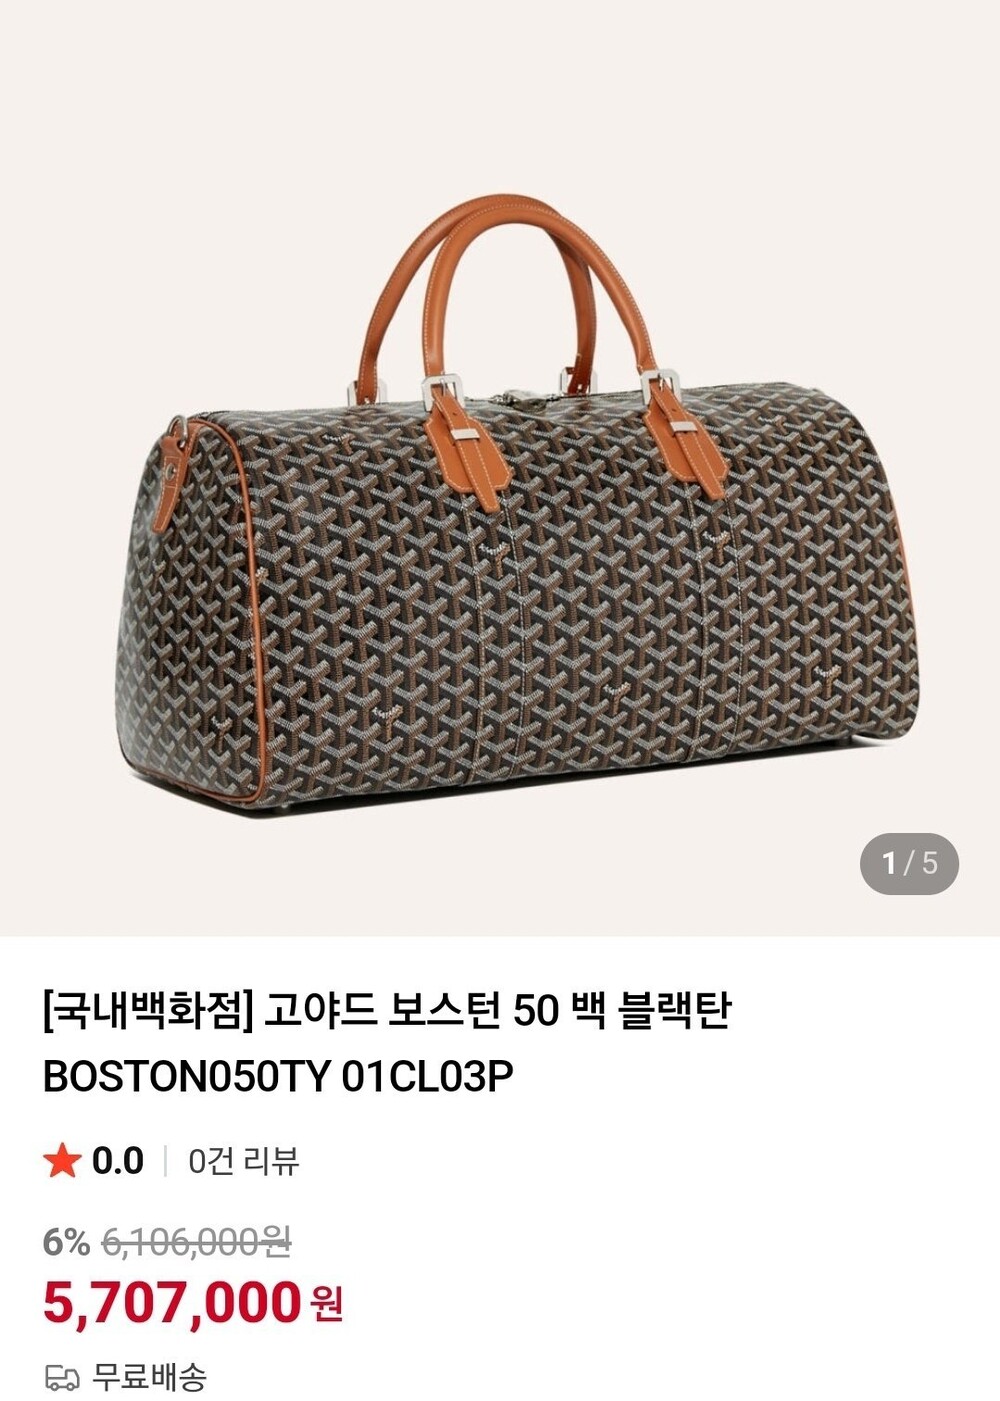The image size is (1000, 1401).
Task: Click the 고야드 보스턴 50 백 블랙탄 title
Action: point(497,1011)
